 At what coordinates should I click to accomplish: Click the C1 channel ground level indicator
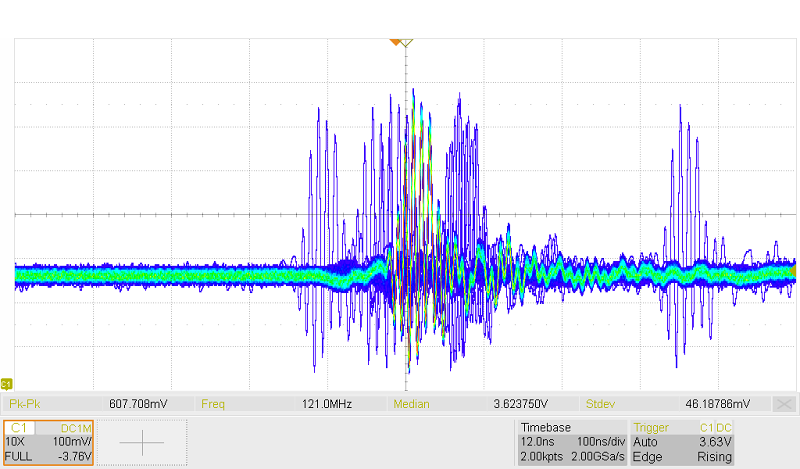6,384
